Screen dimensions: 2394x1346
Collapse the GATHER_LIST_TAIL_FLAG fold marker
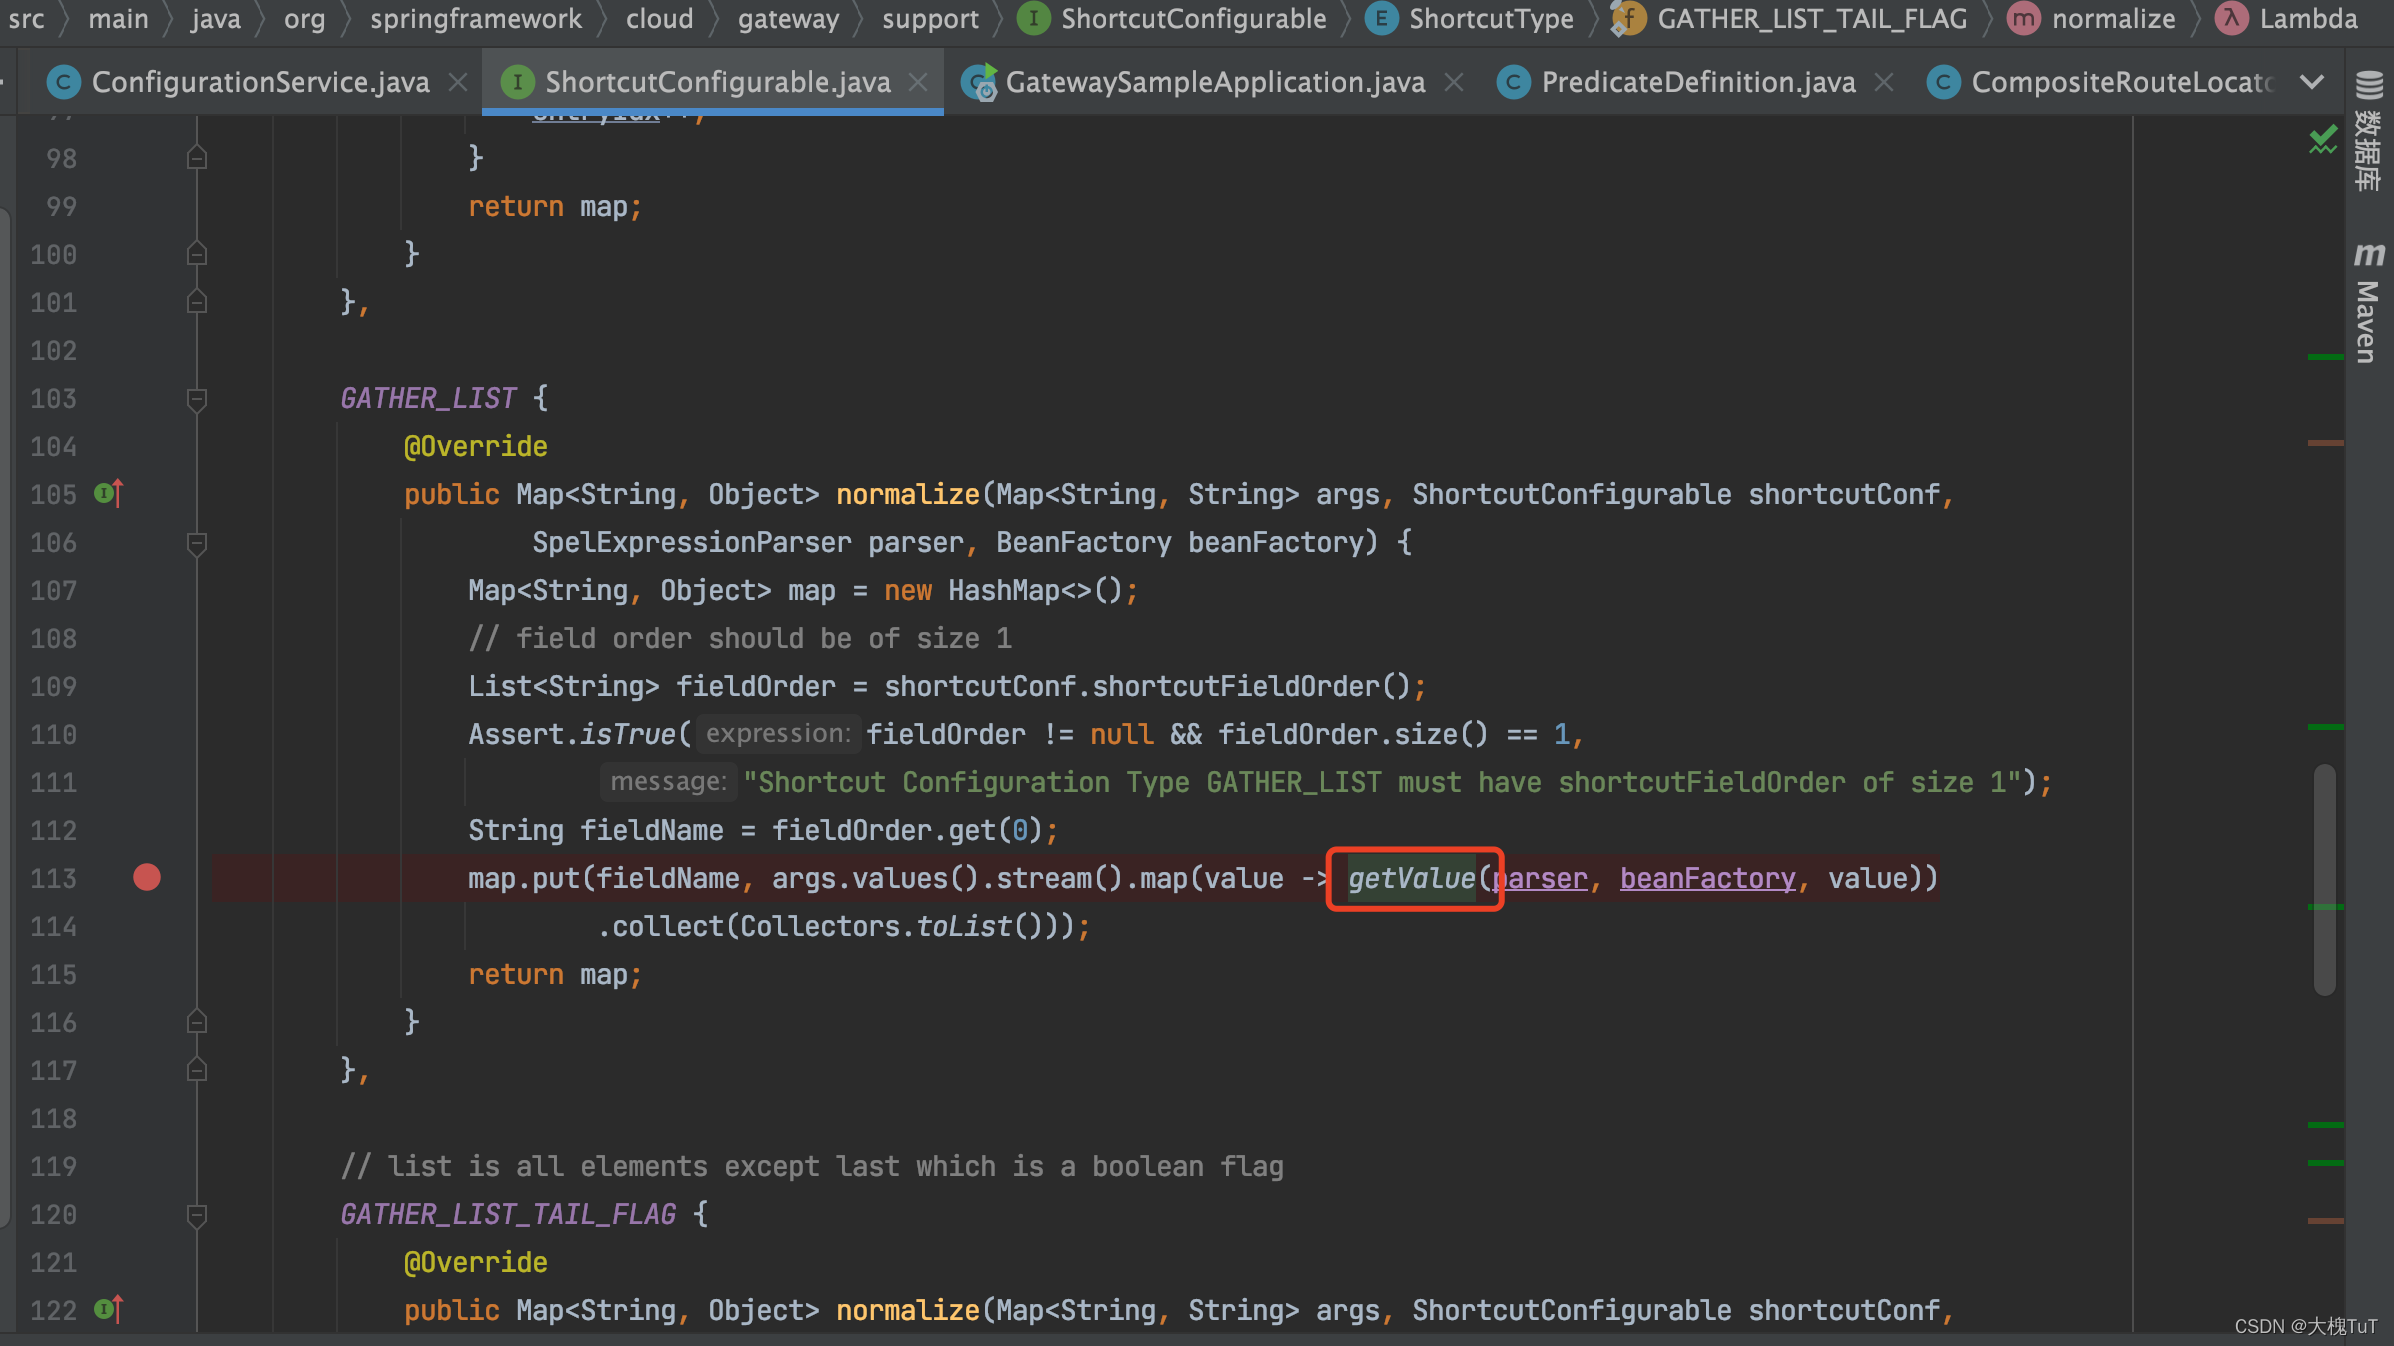pyautogui.click(x=197, y=1215)
